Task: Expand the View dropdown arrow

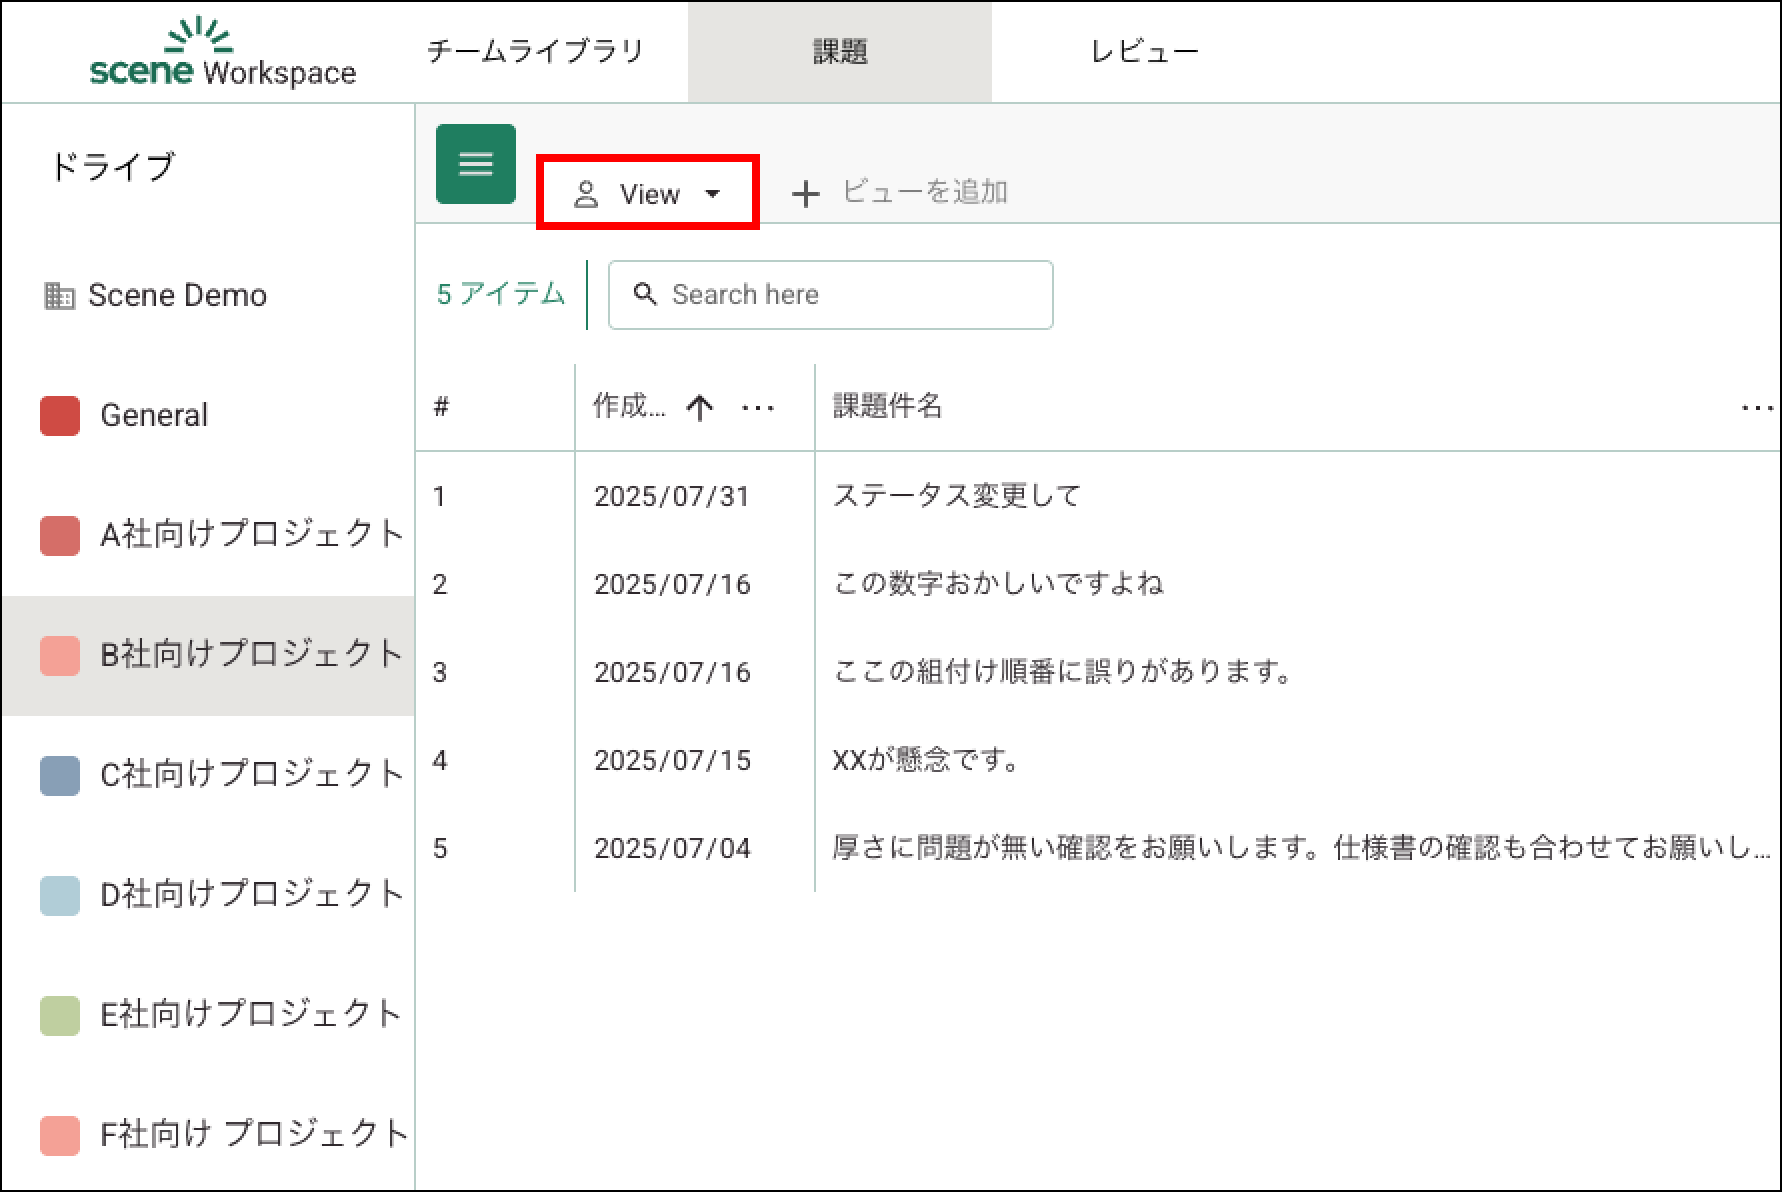Action: [x=713, y=194]
